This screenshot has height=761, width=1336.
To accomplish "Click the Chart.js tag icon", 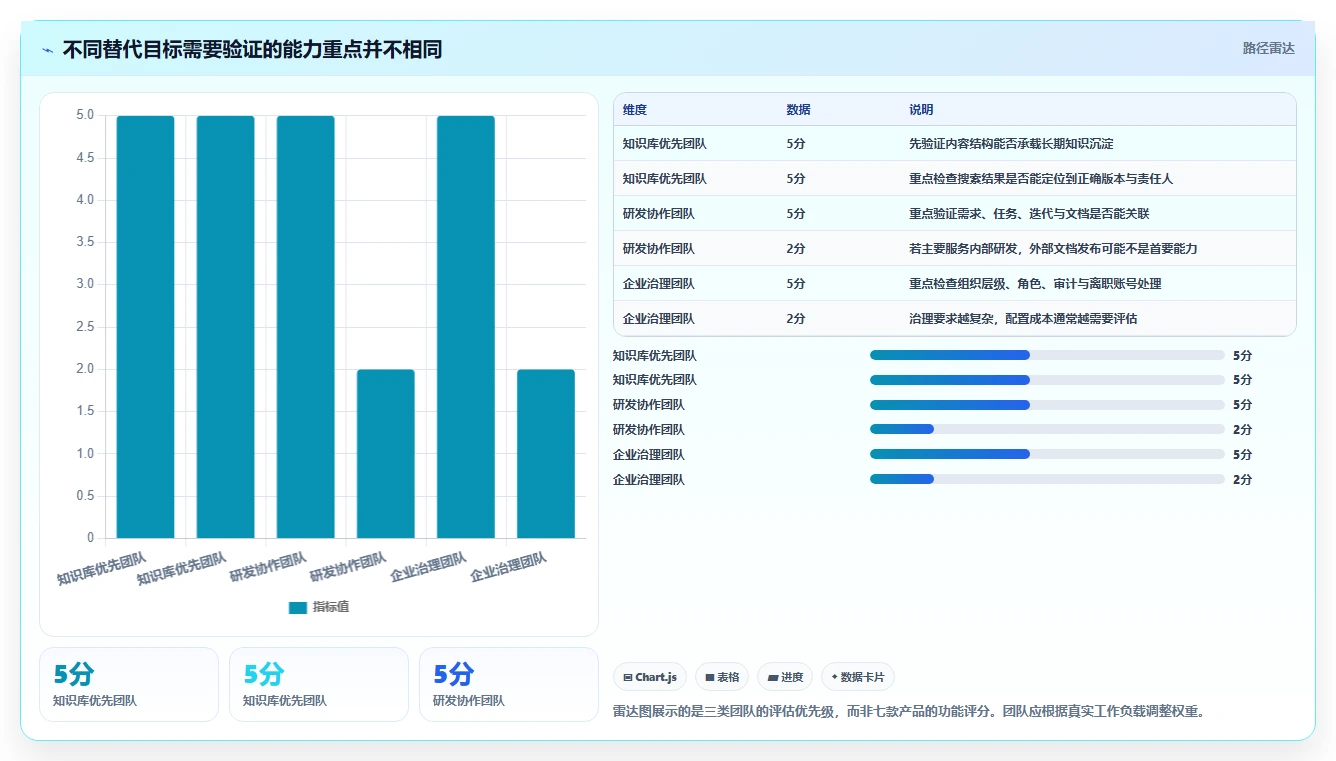I will [x=627, y=677].
